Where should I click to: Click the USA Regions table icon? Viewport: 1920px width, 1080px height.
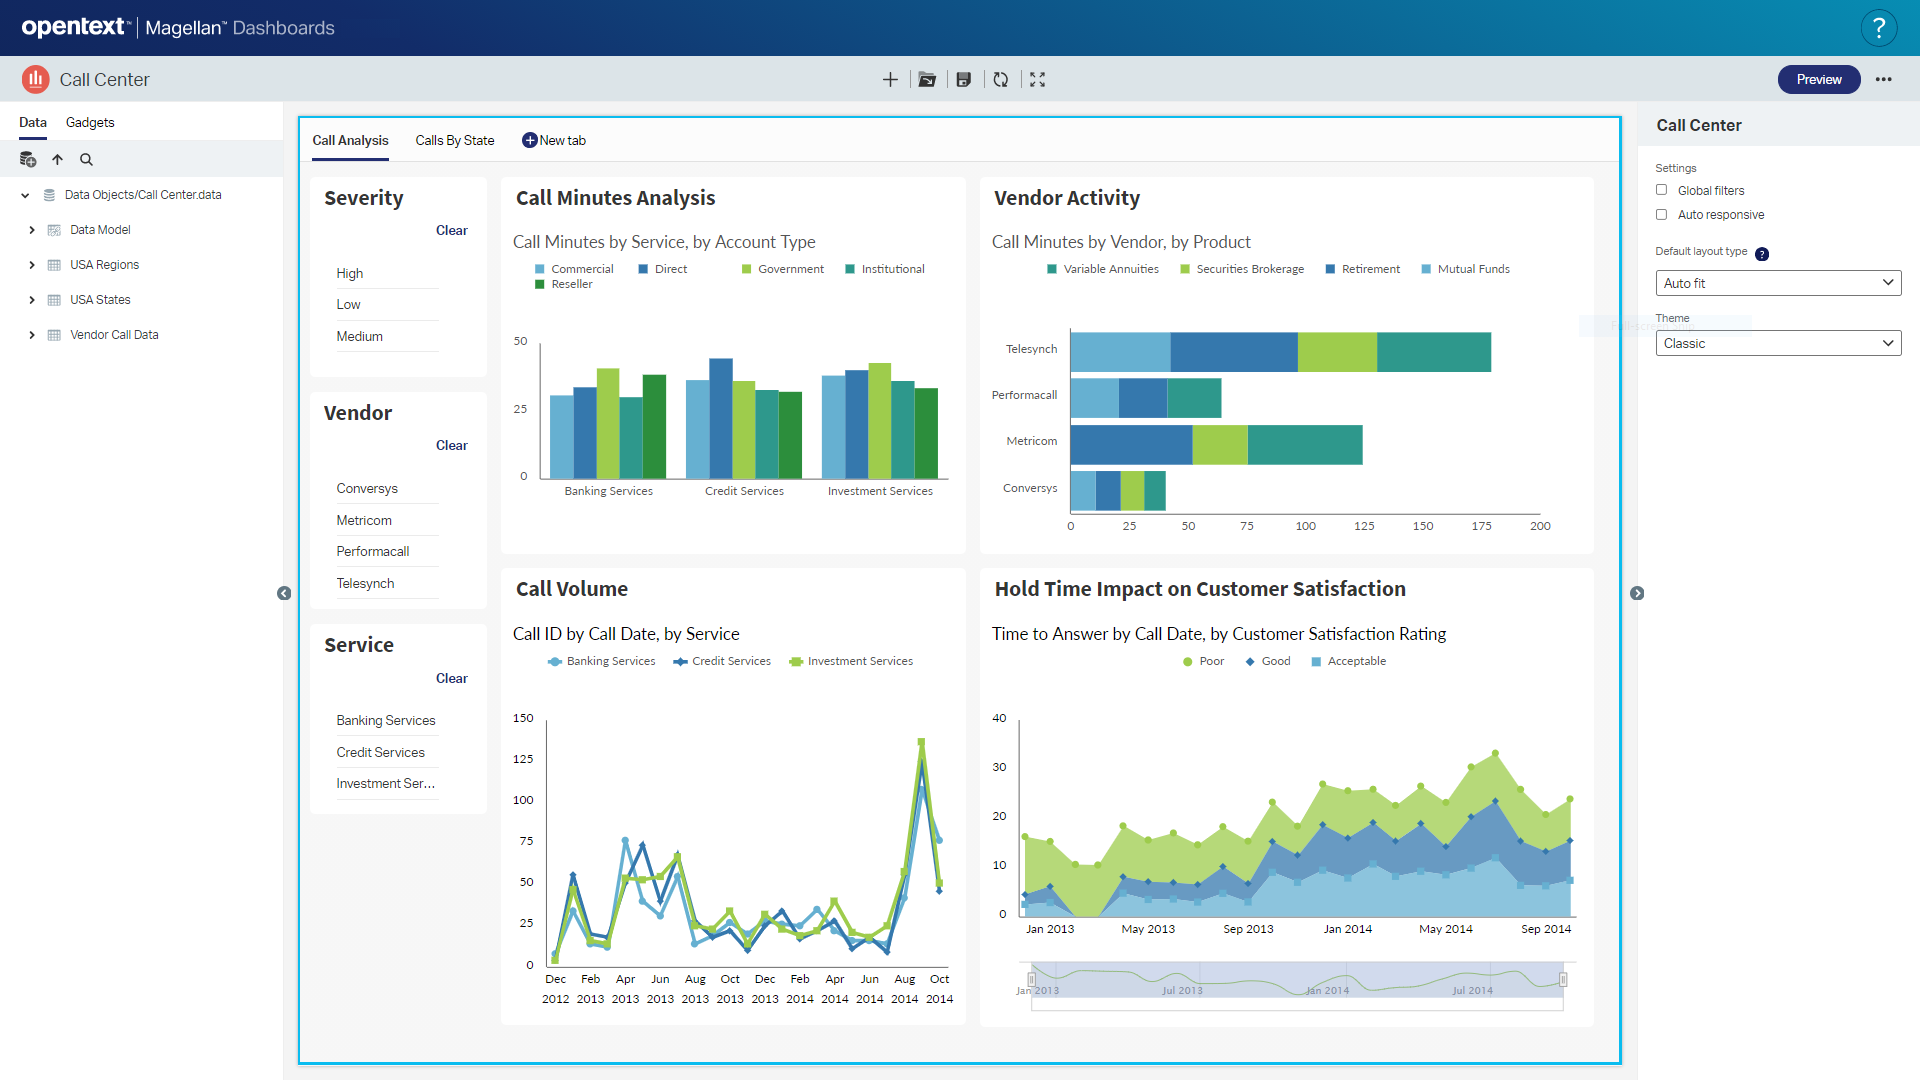pyautogui.click(x=54, y=265)
